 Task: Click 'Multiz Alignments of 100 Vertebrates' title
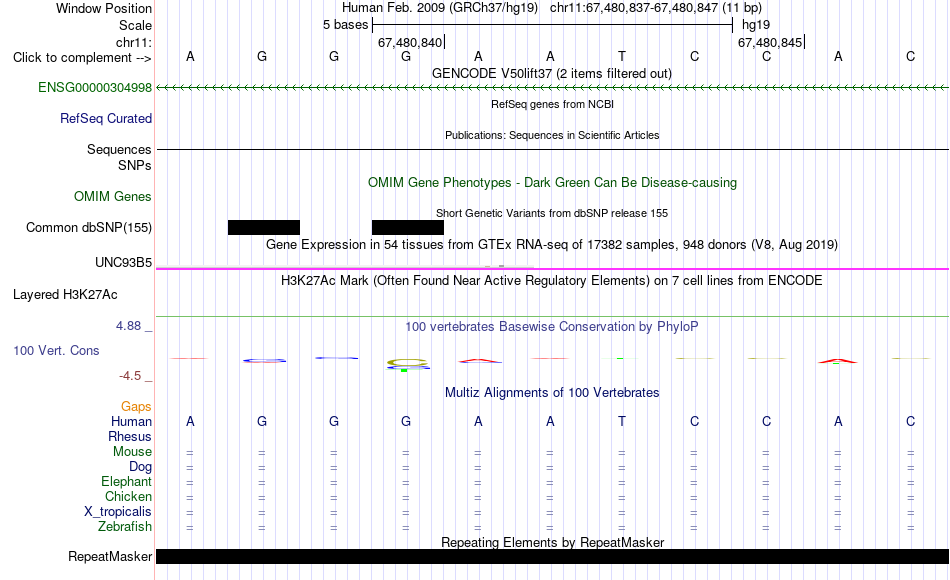pos(552,393)
